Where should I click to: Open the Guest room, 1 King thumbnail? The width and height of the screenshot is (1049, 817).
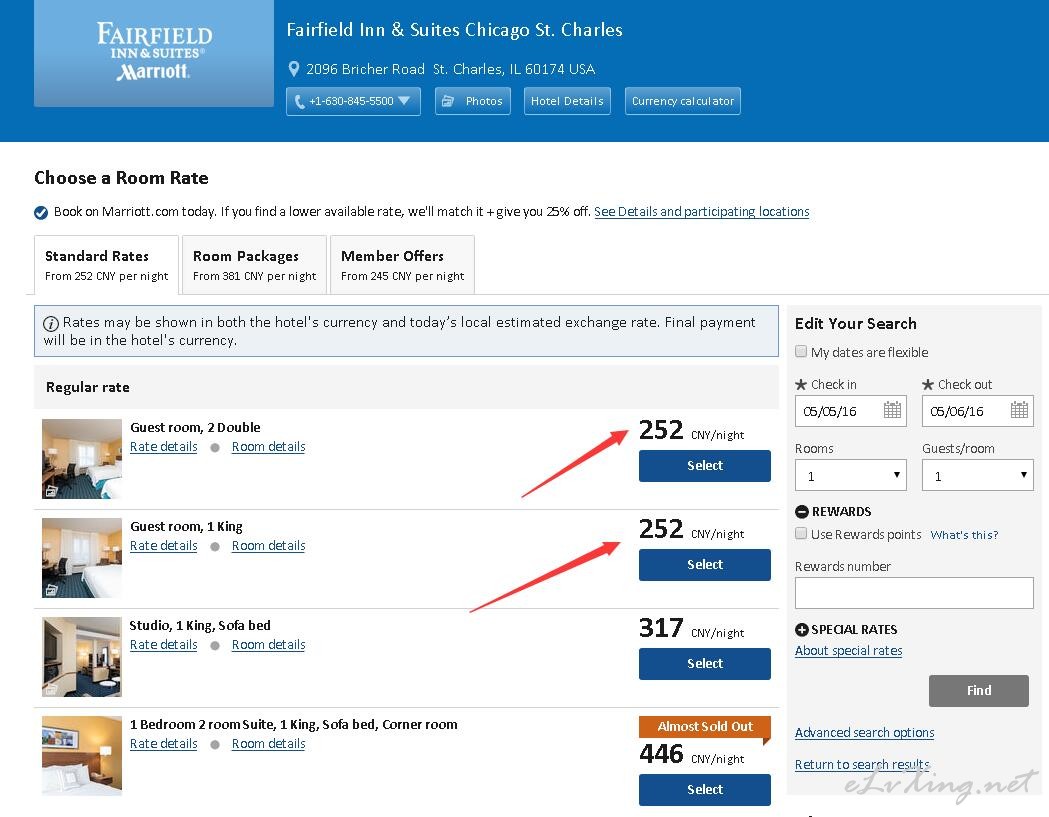point(82,557)
